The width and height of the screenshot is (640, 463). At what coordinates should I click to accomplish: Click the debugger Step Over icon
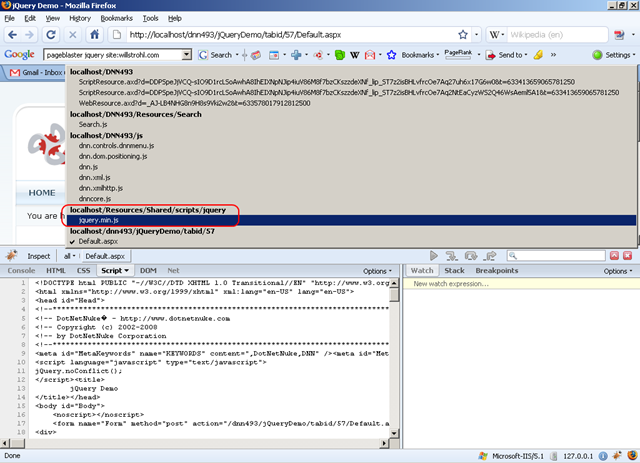(471, 256)
